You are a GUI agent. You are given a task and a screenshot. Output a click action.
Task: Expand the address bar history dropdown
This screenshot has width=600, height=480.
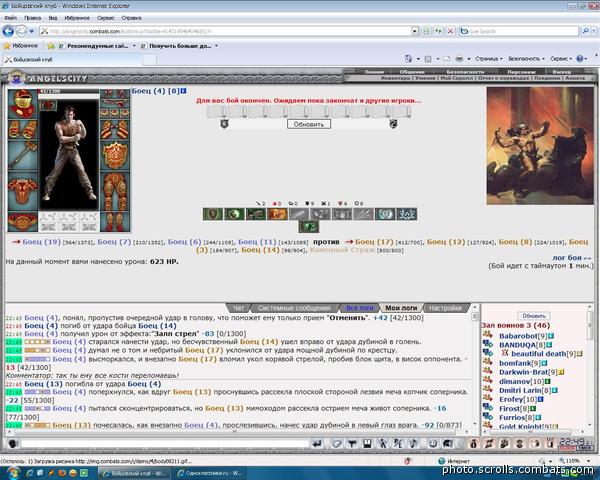click(415, 31)
